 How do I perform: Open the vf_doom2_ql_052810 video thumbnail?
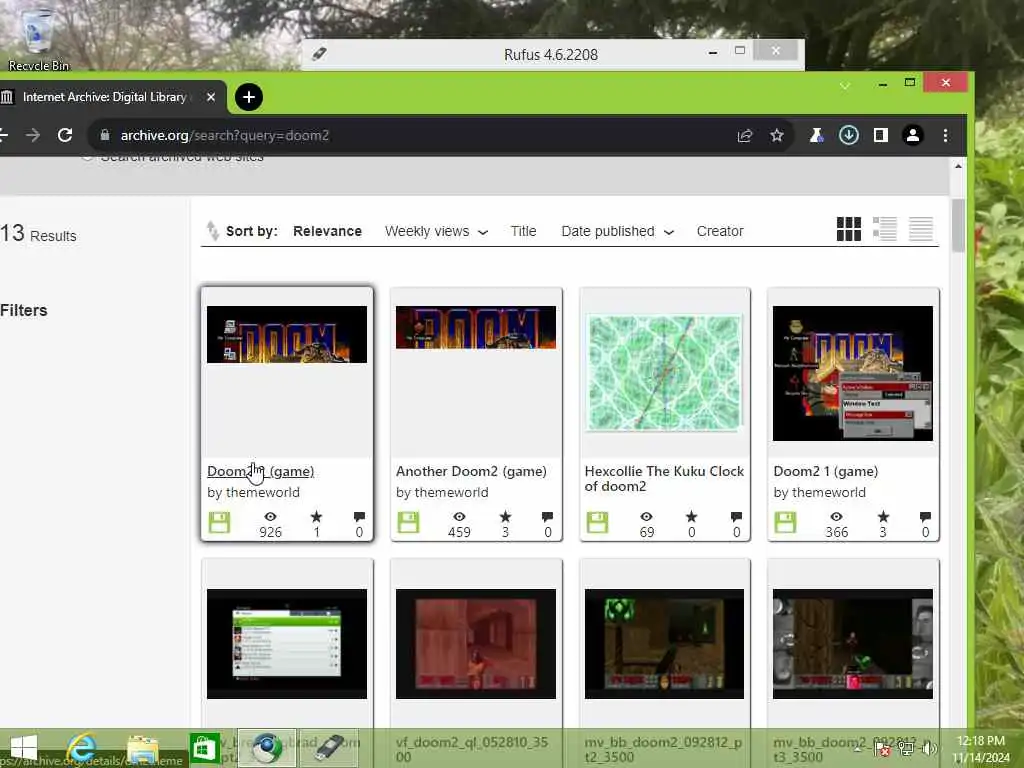pos(475,644)
